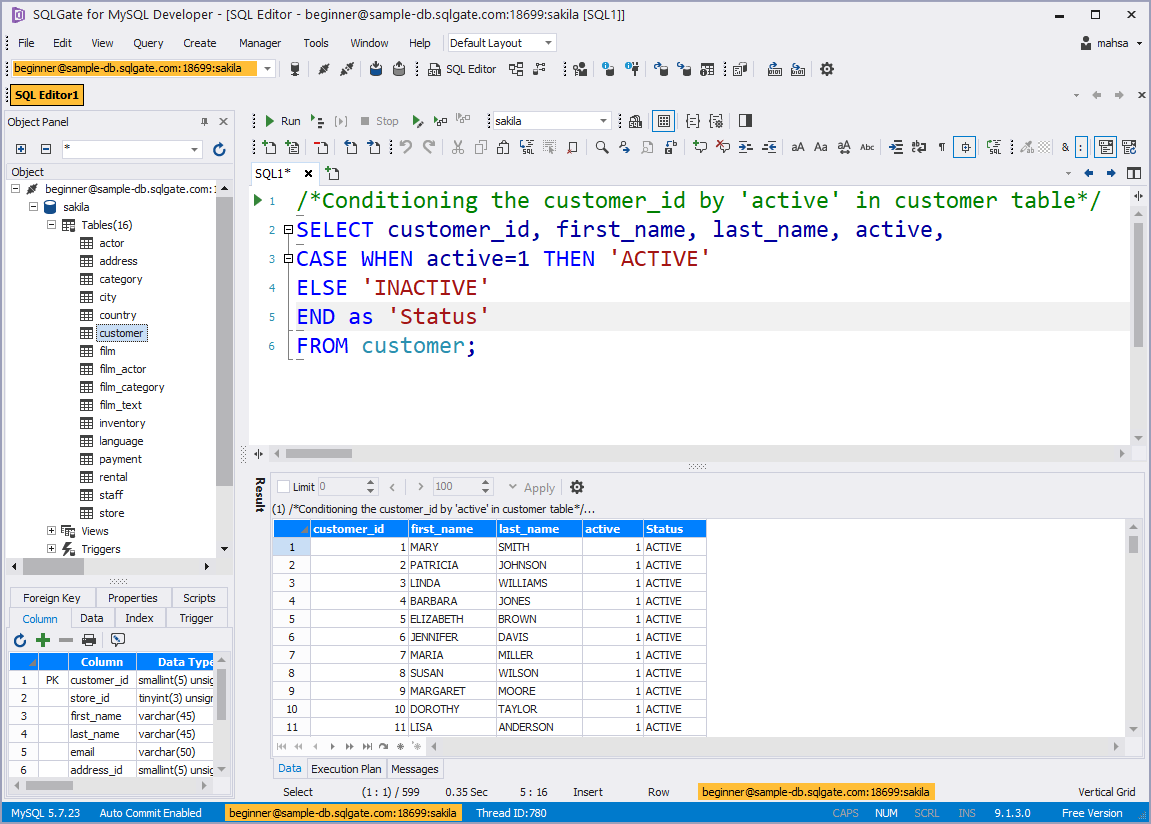1151x824 pixels.
Task: Click the printer icon in column panel
Action: [89, 640]
